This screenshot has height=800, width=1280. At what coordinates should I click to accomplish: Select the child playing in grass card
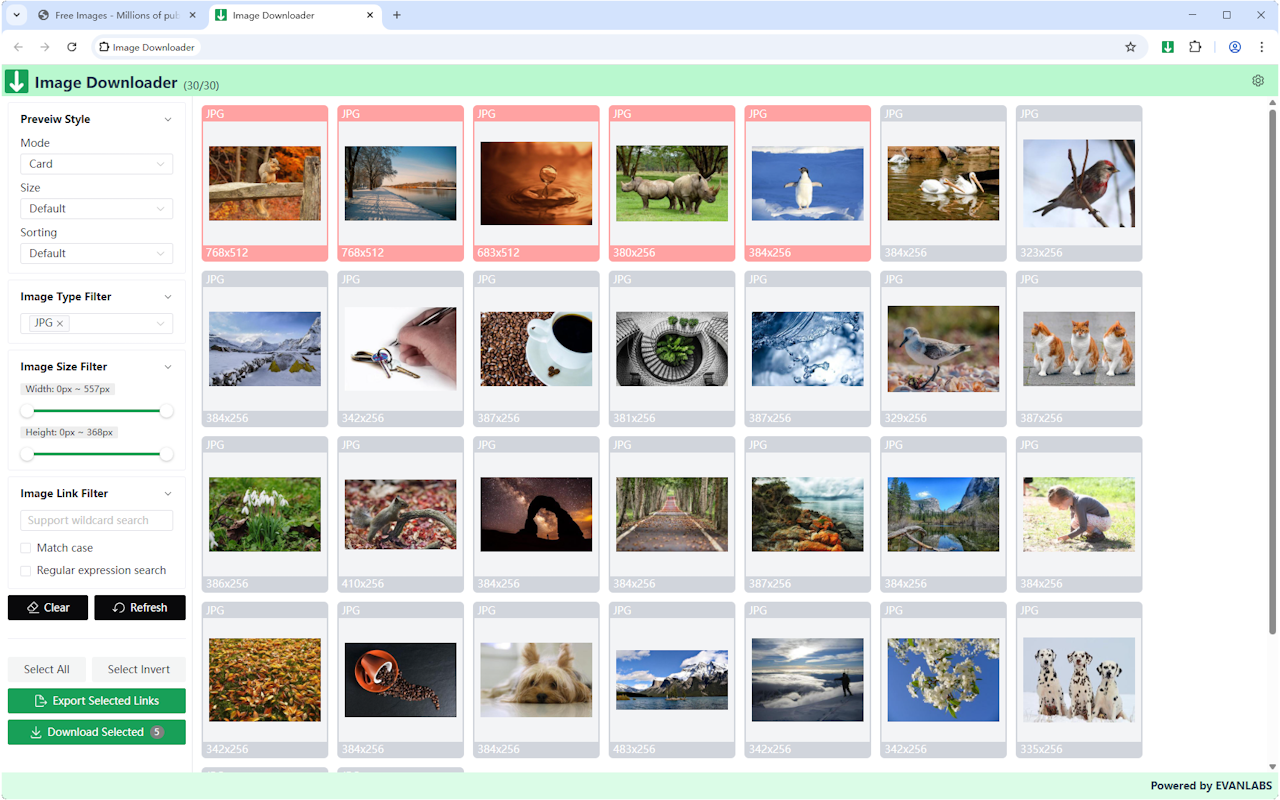1079,514
